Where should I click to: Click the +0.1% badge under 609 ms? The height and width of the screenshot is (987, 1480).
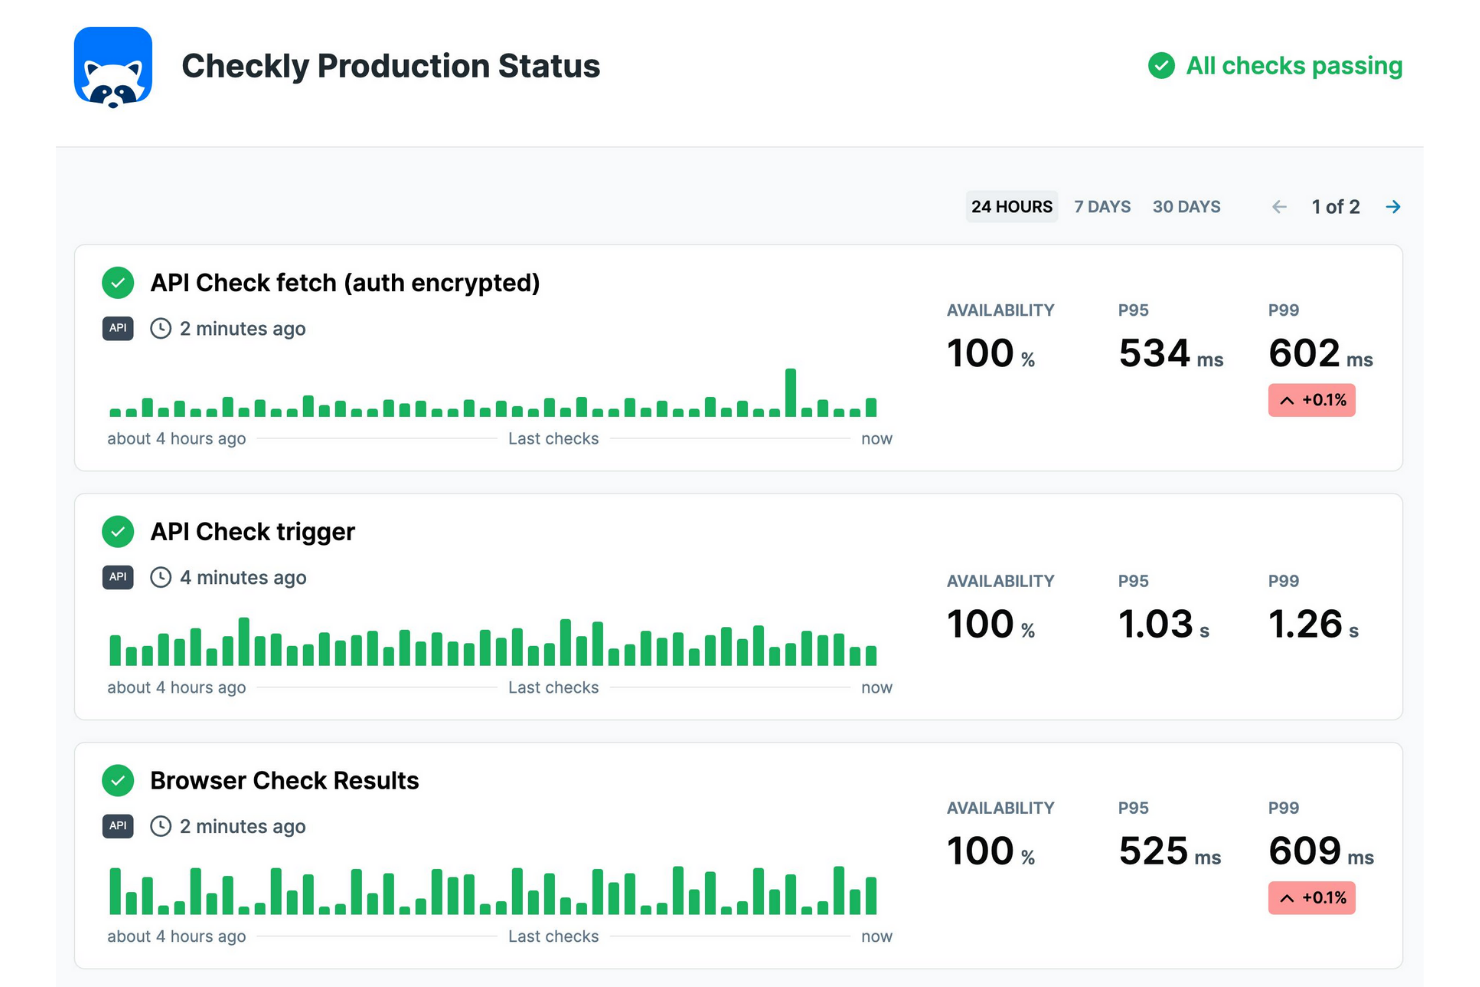click(x=1311, y=898)
